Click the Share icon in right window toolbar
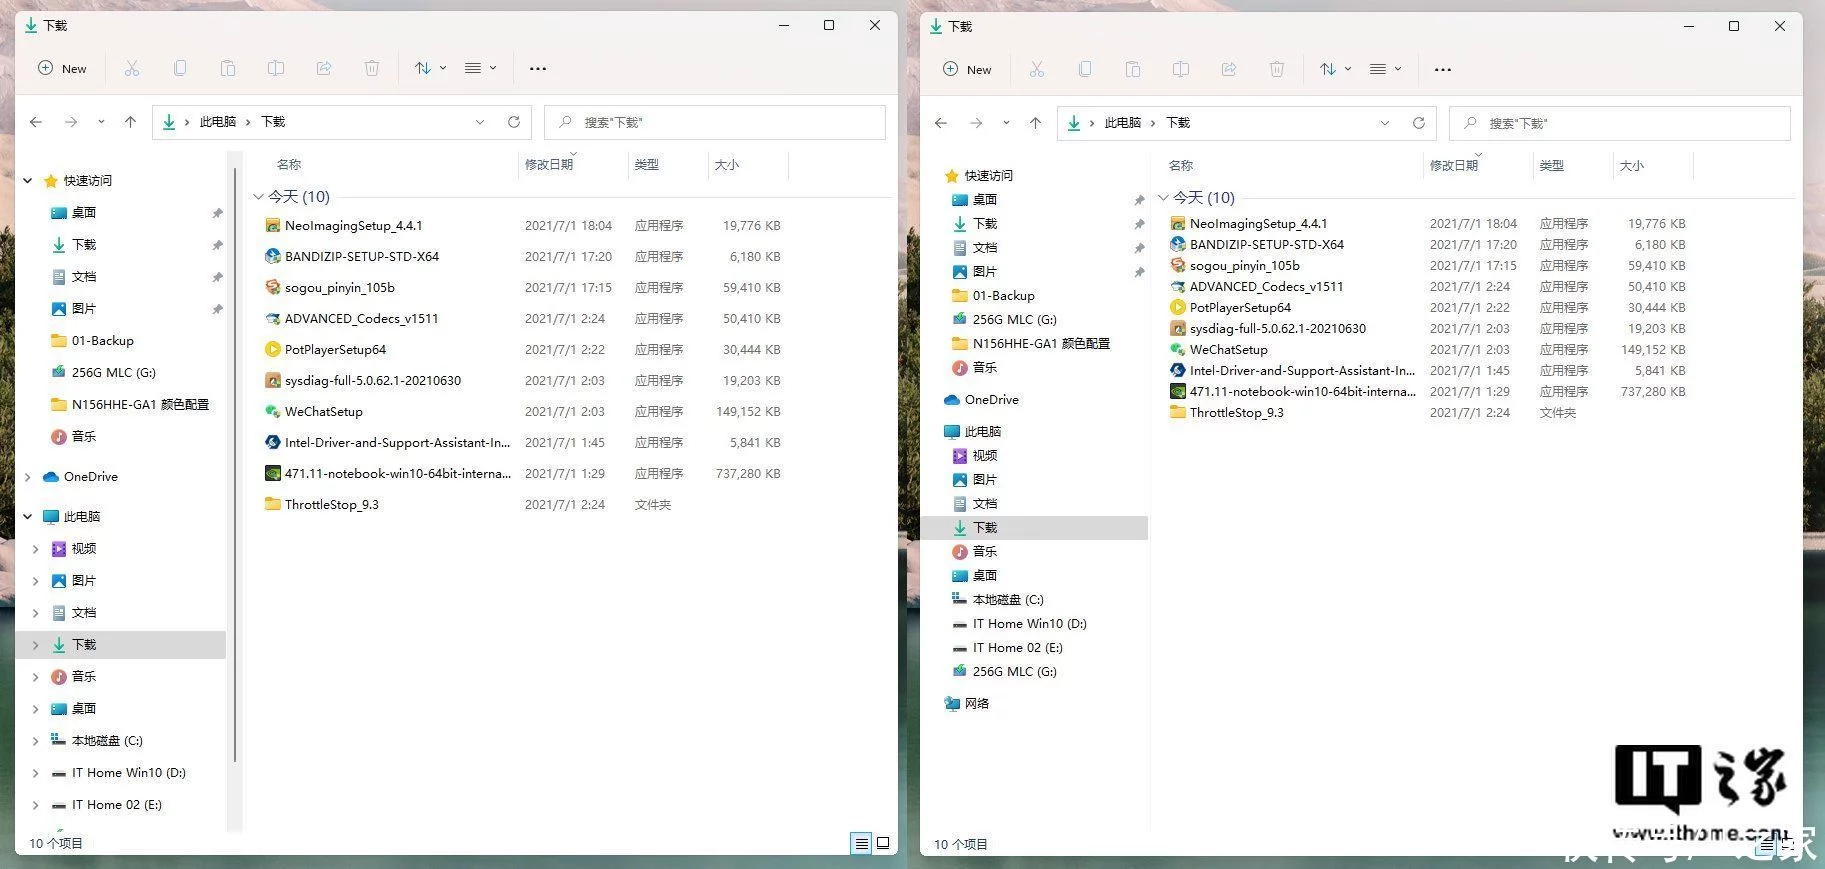1825x869 pixels. [1229, 69]
